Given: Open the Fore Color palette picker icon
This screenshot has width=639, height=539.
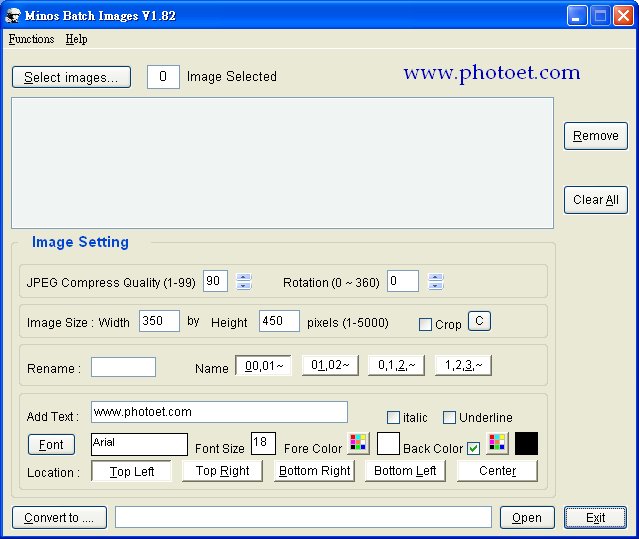Looking at the screenshot, I should 358,443.
